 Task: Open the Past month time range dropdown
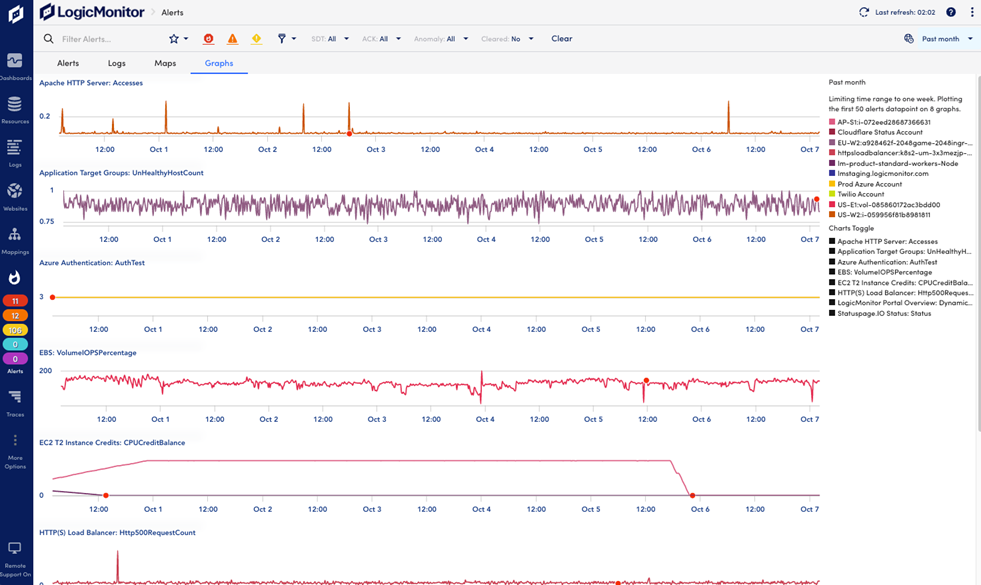947,39
